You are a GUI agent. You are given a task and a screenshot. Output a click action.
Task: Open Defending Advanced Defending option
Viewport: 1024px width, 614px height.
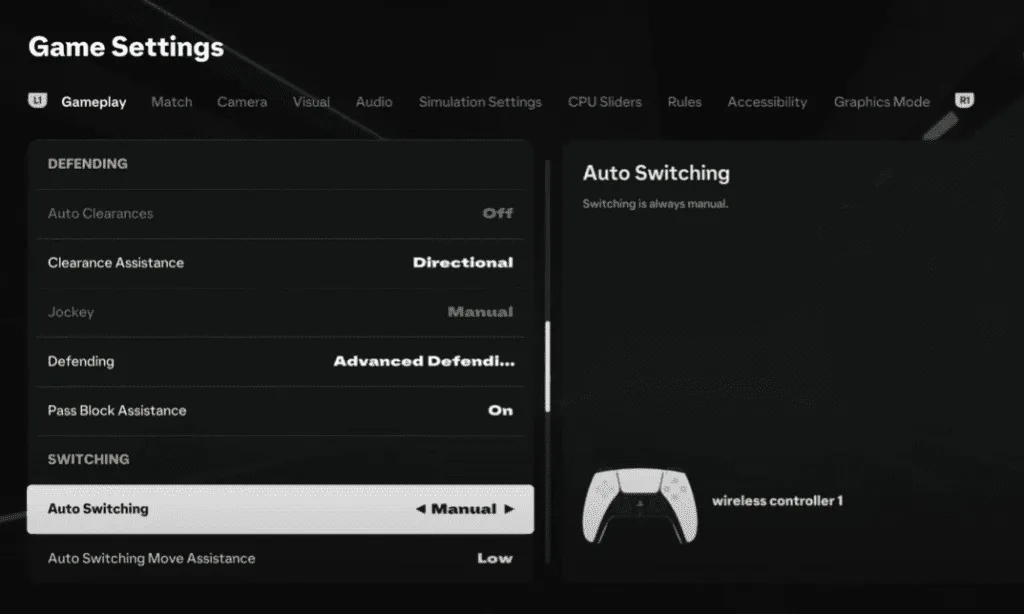[x=424, y=361]
